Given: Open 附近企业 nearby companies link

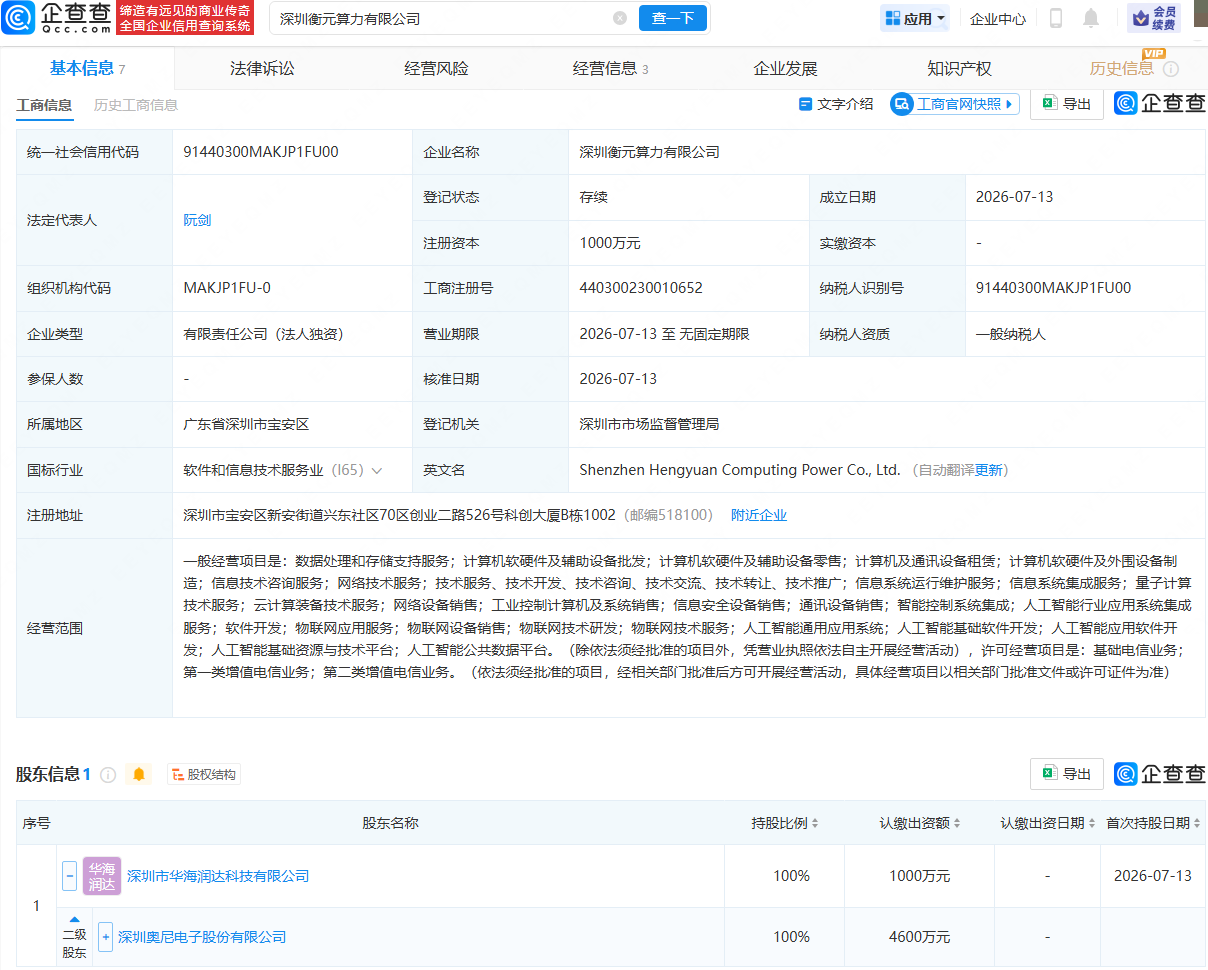Looking at the screenshot, I should [x=759, y=515].
